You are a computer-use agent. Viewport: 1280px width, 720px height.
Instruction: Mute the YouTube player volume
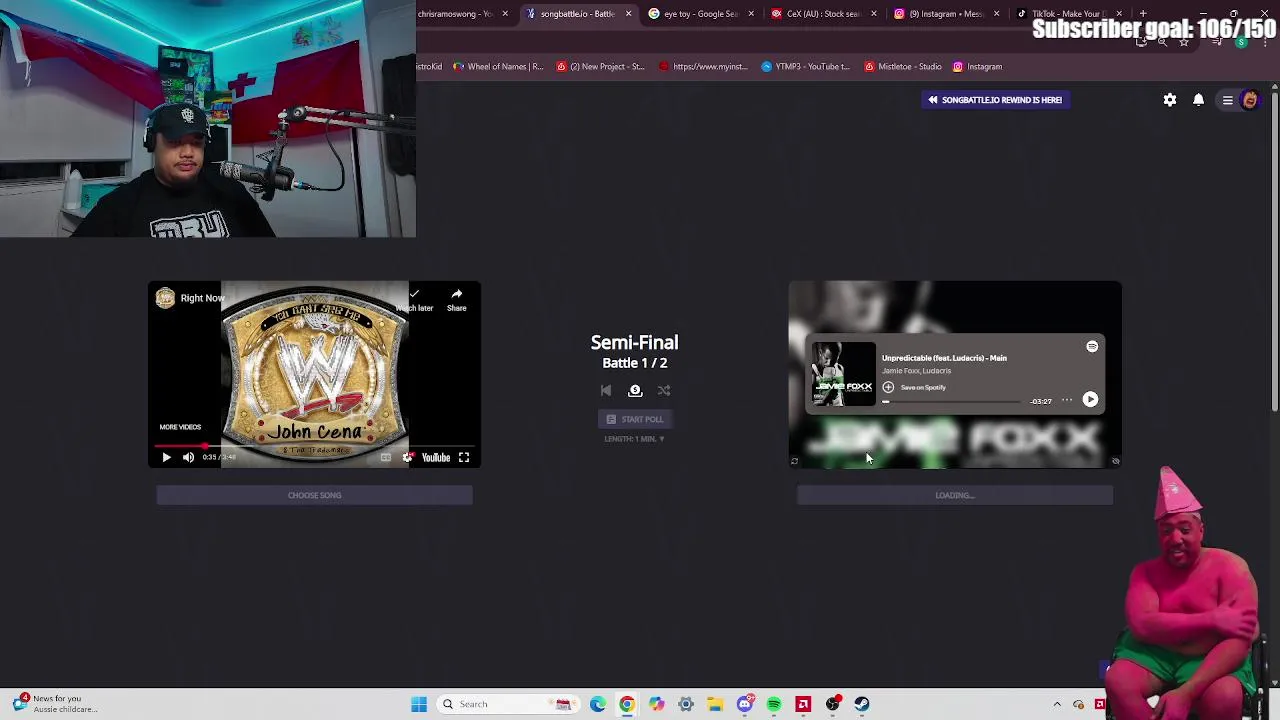[x=188, y=457]
